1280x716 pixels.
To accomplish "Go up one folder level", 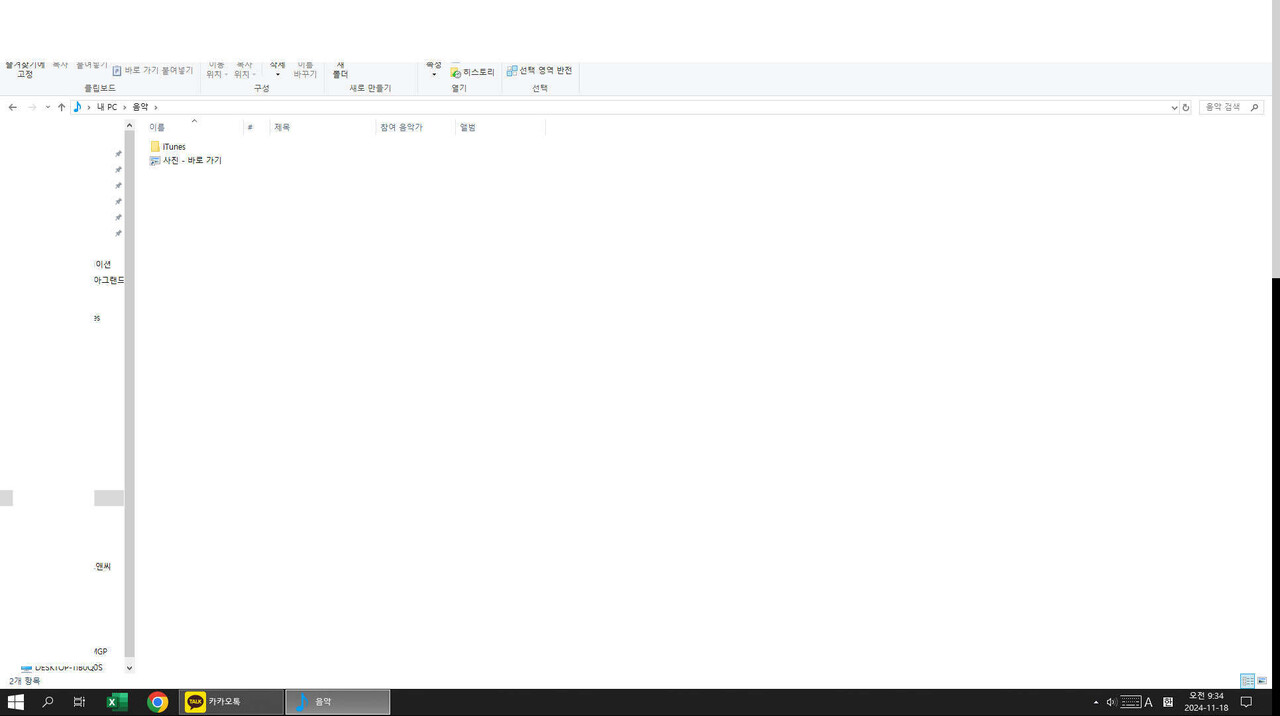I will click(61, 107).
